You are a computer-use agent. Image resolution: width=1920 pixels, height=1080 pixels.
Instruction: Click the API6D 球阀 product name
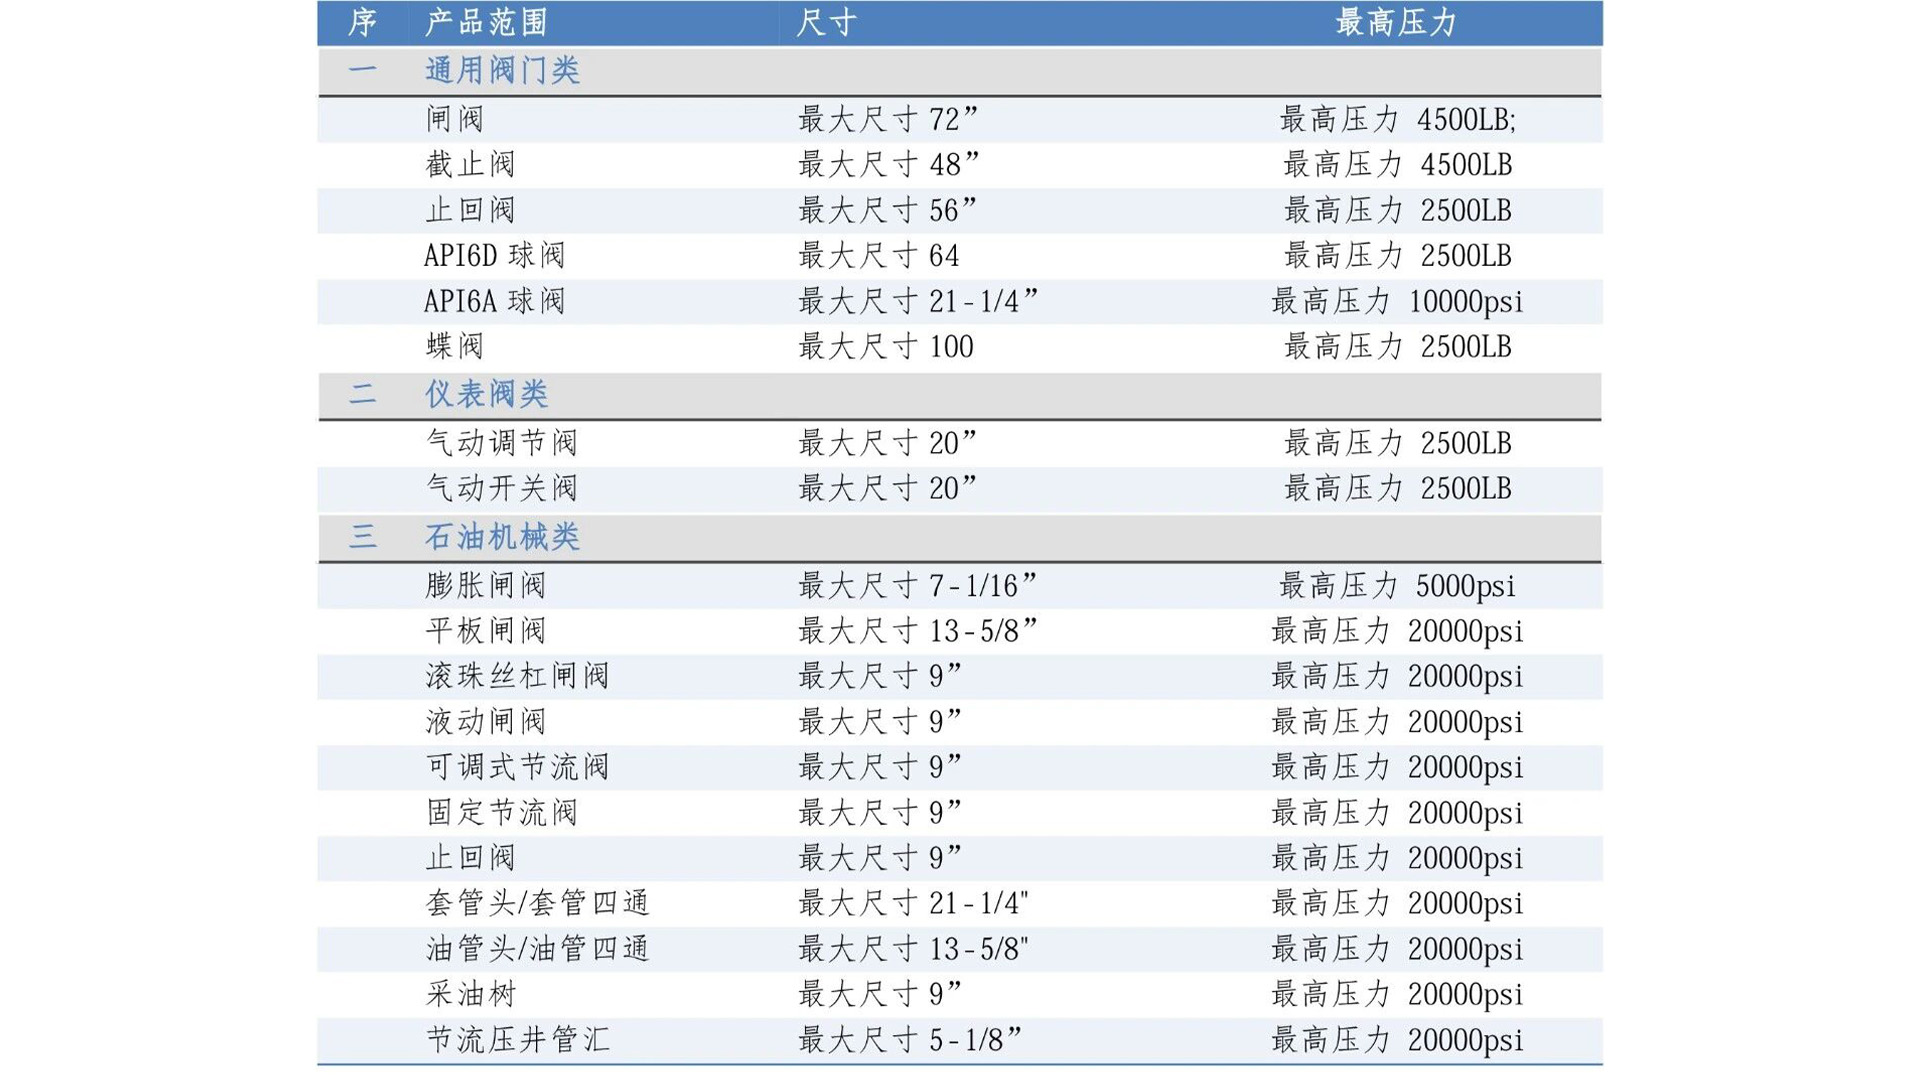tap(494, 256)
